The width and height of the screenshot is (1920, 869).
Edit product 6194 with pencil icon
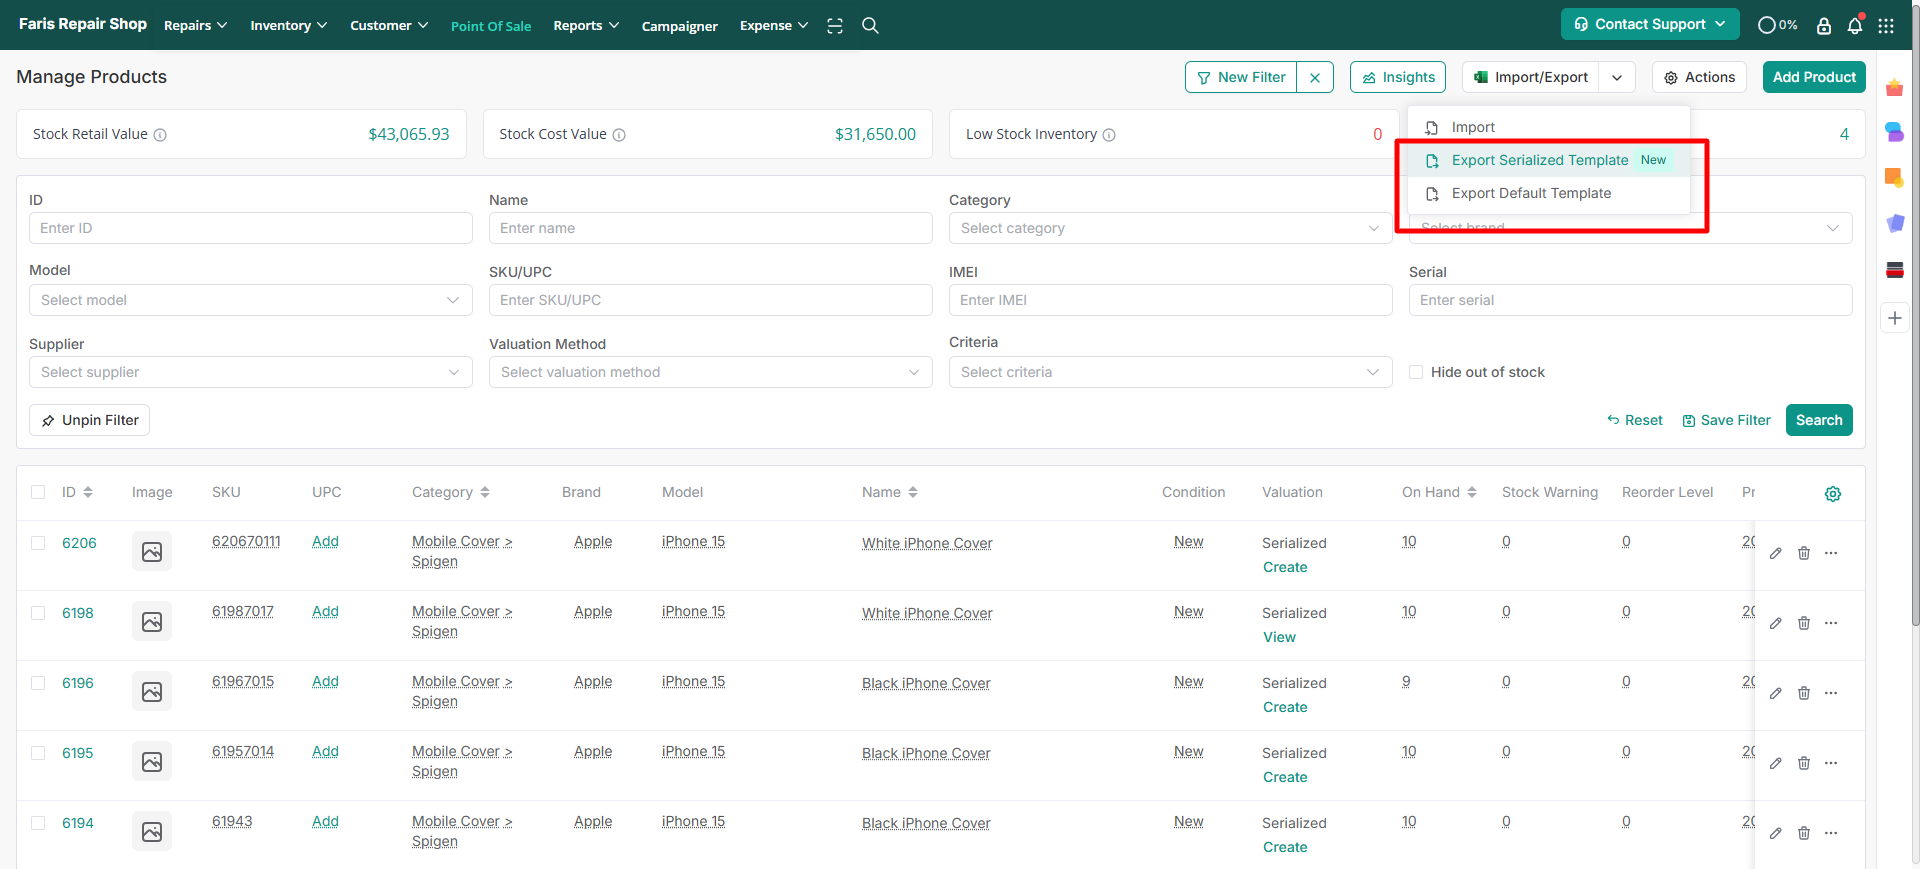coord(1776,833)
